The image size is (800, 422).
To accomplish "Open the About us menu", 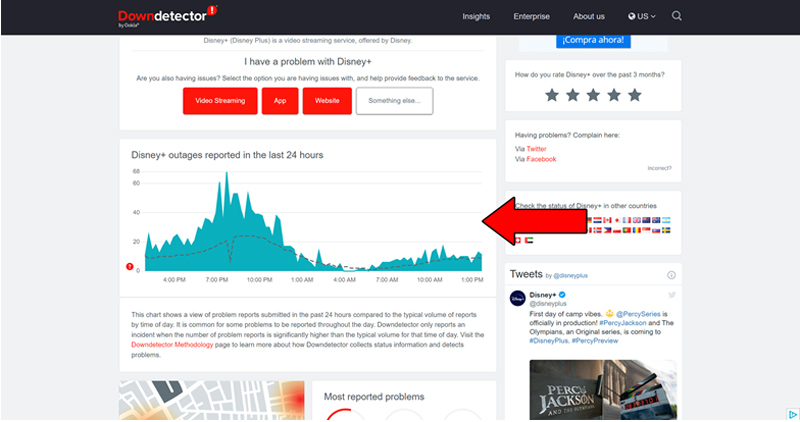I will coord(589,16).
